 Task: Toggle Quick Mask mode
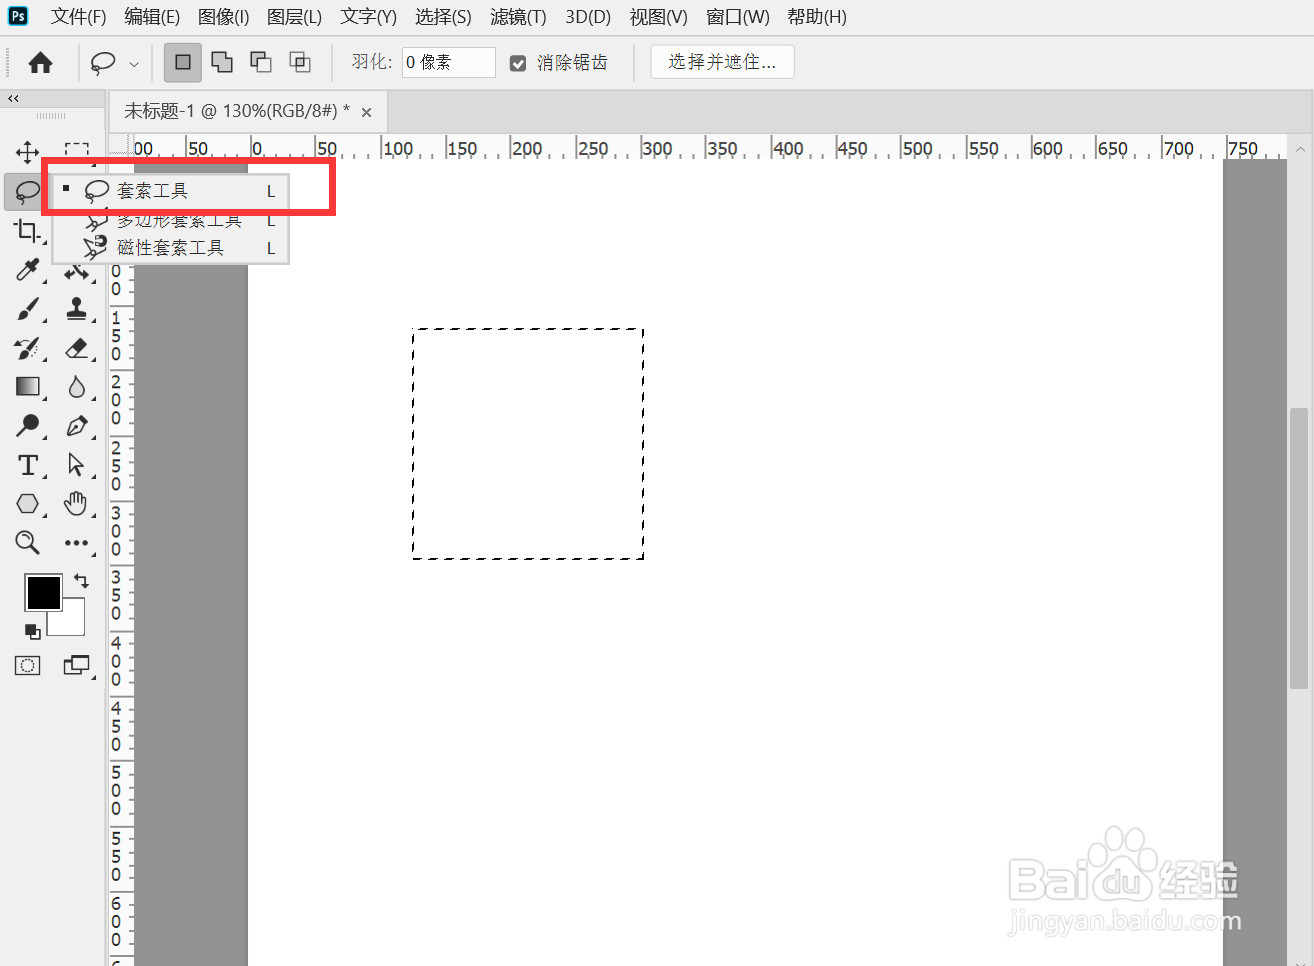click(27, 666)
